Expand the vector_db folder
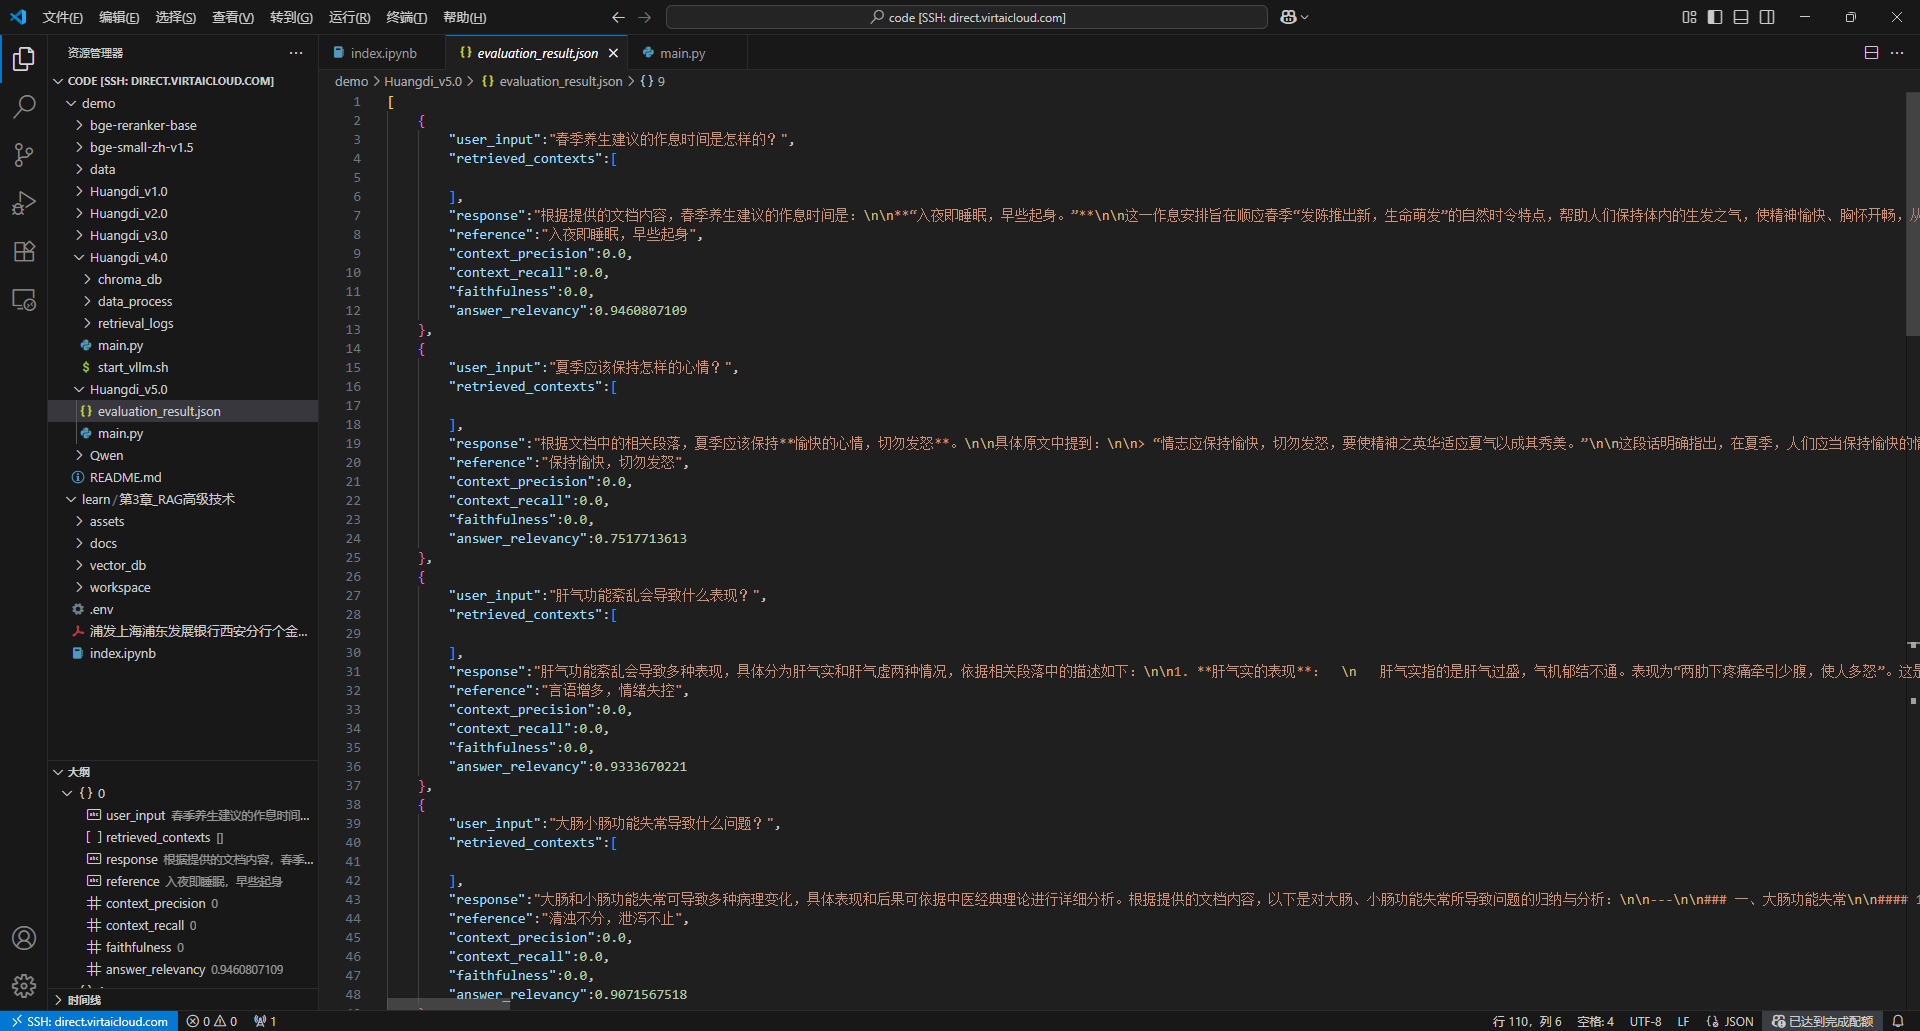 183,565
